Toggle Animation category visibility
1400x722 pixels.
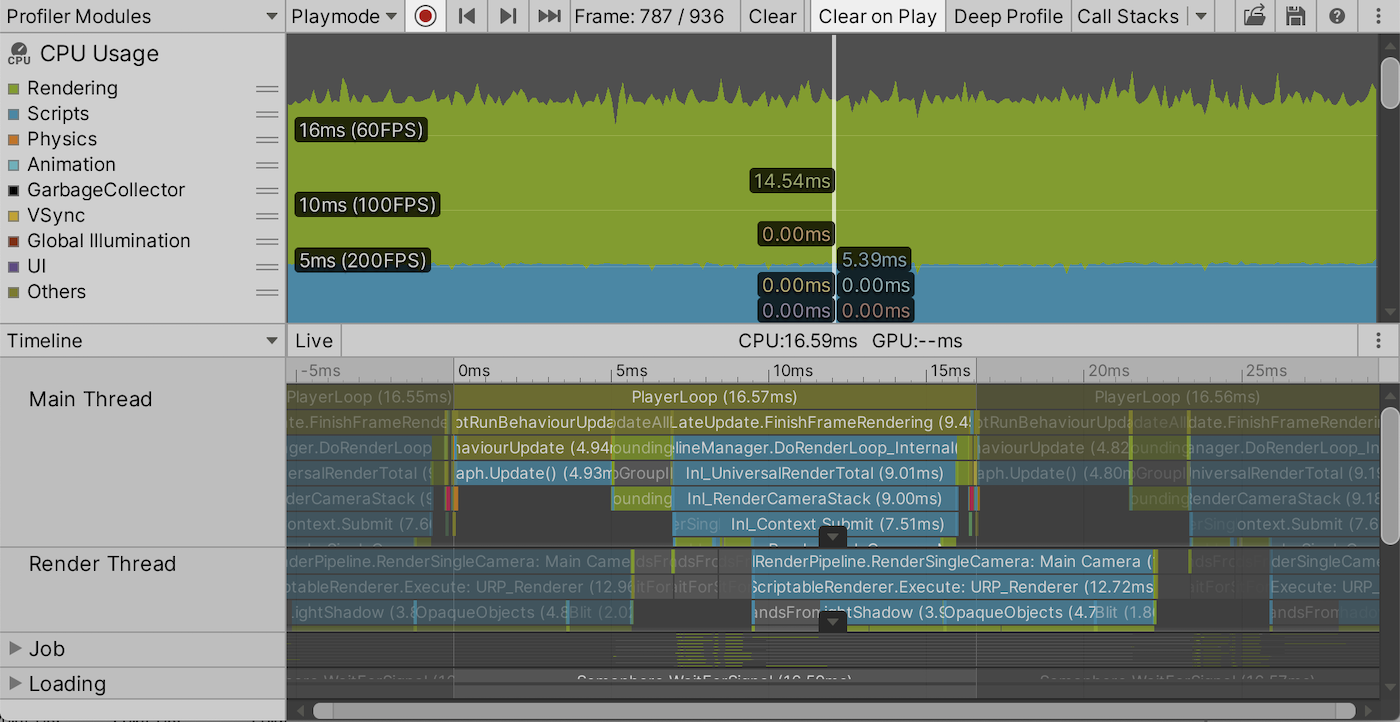(x=13, y=165)
